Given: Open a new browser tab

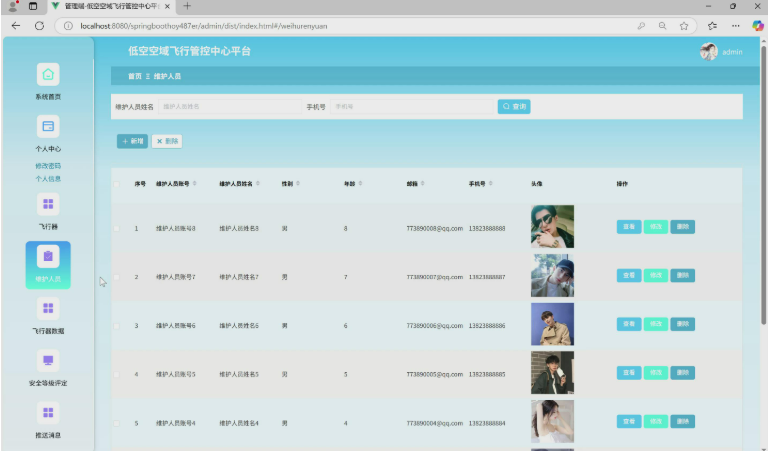Looking at the screenshot, I should [187, 6].
